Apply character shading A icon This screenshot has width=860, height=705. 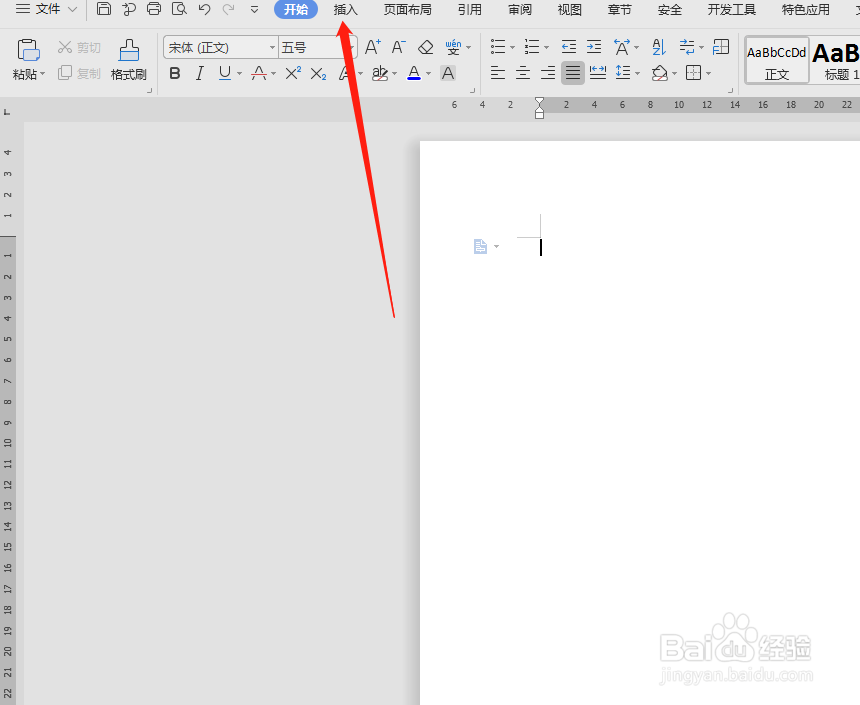[x=448, y=73]
